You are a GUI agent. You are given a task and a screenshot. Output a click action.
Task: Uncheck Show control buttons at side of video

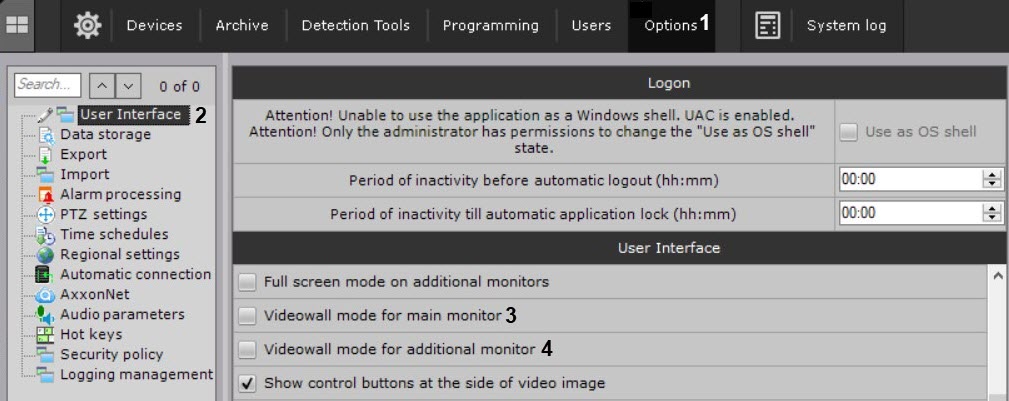coord(247,383)
